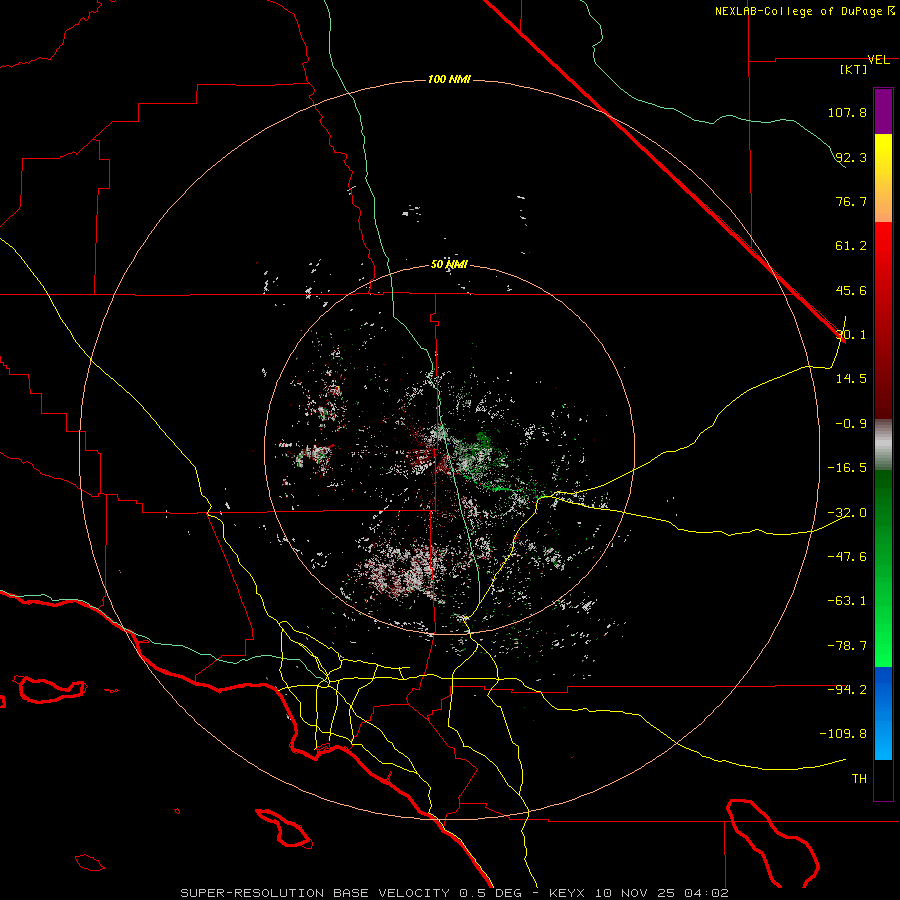Click the -94.2 scale label

[x=847, y=690]
